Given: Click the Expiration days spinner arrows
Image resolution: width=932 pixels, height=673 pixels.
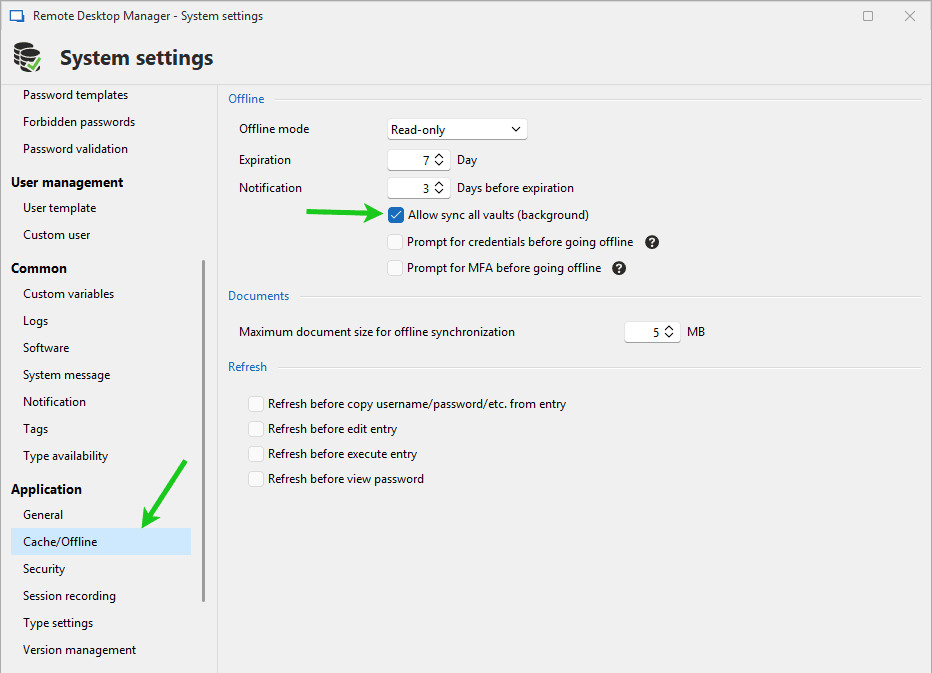Looking at the screenshot, I should point(439,160).
